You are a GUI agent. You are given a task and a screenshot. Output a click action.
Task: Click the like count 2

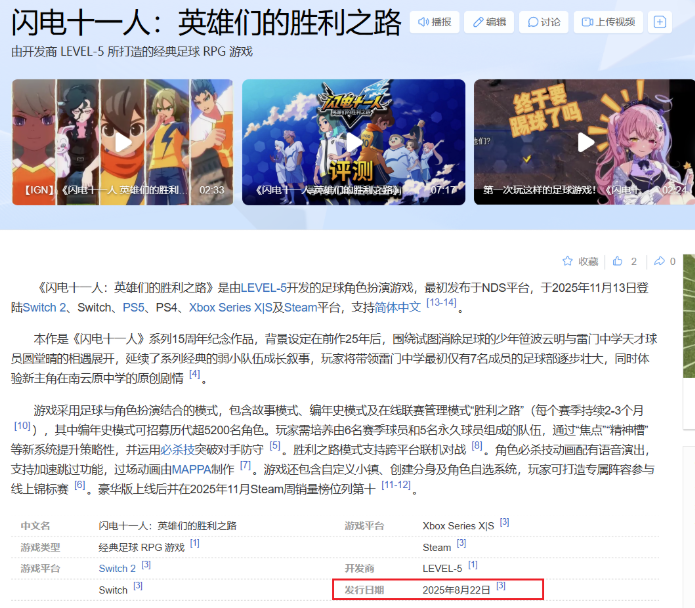[x=634, y=261]
